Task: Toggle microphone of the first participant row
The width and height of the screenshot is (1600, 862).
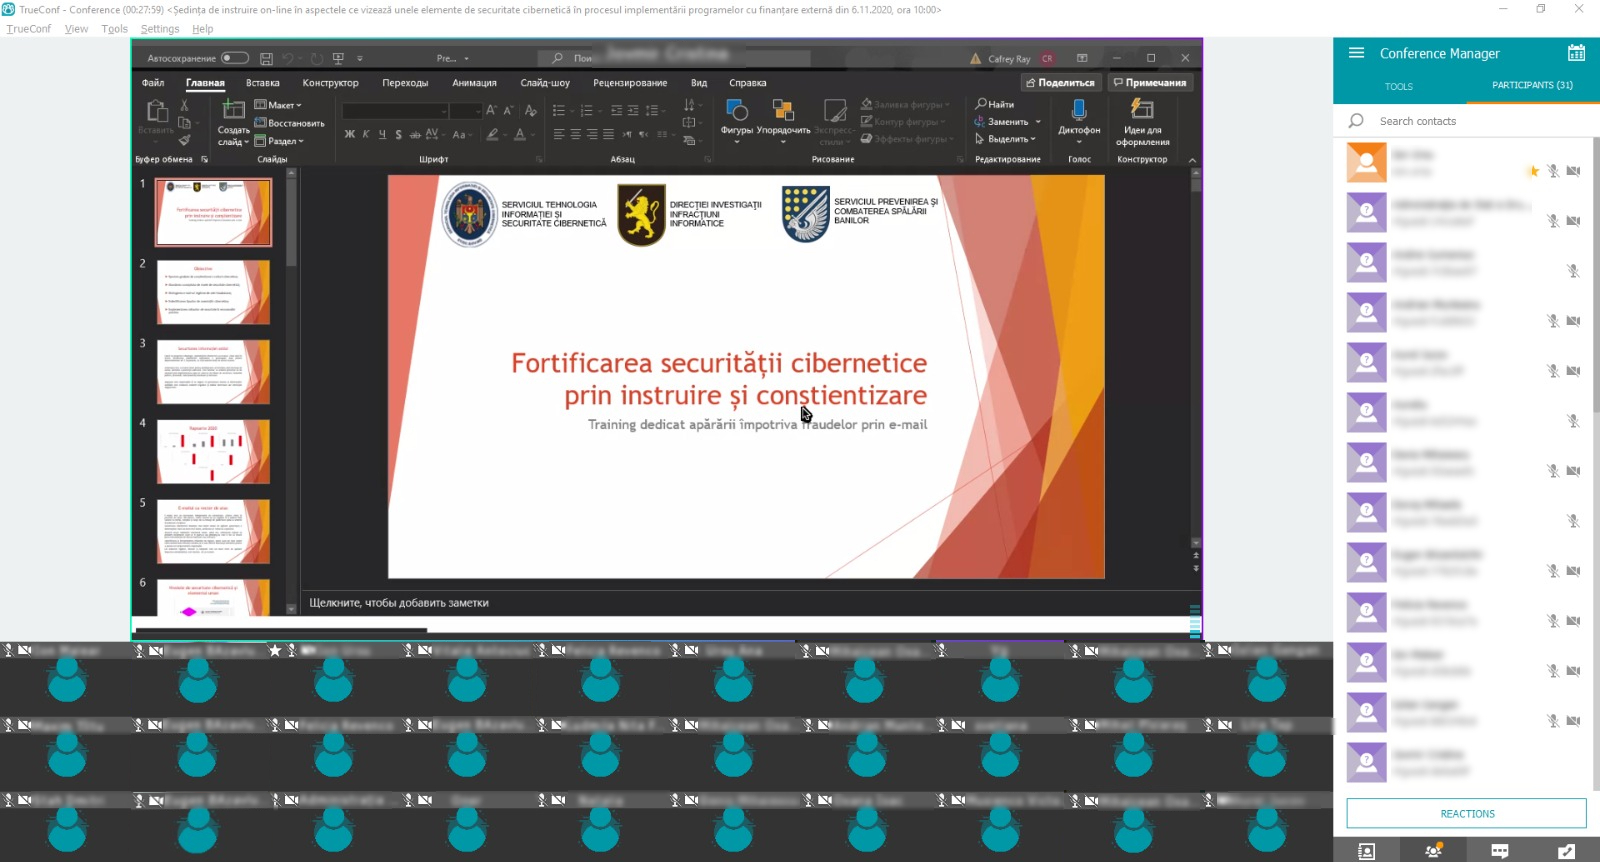Action: tap(1553, 171)
